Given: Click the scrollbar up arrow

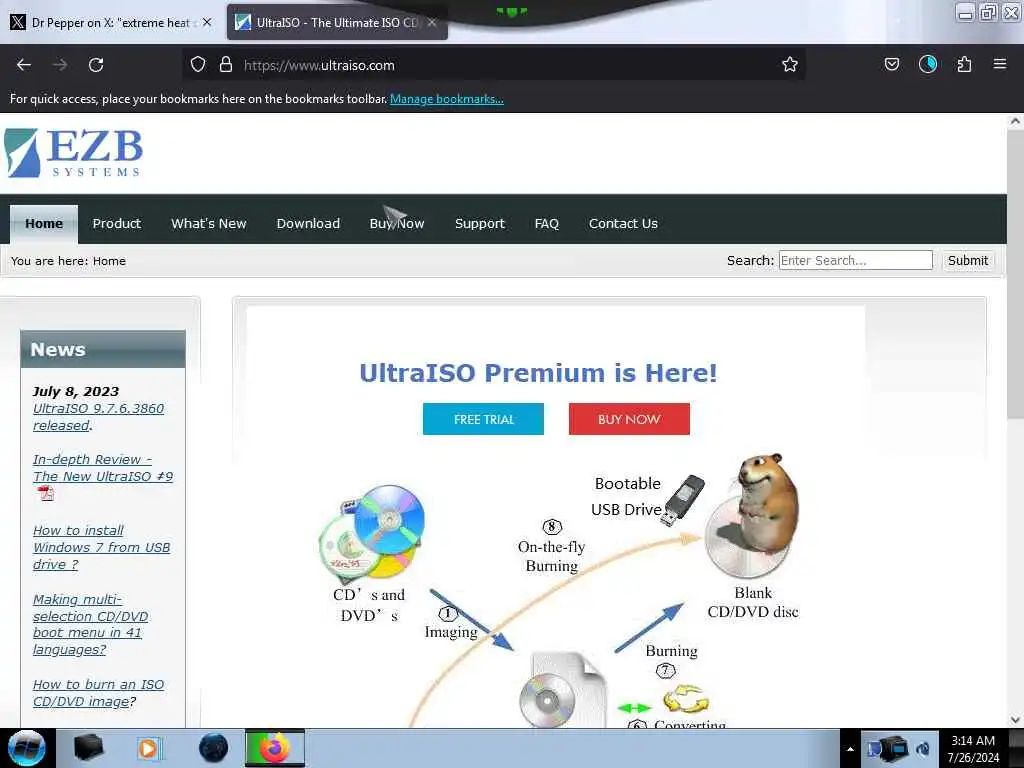Looking at the screenshot, I should (x=1015, y=121).
